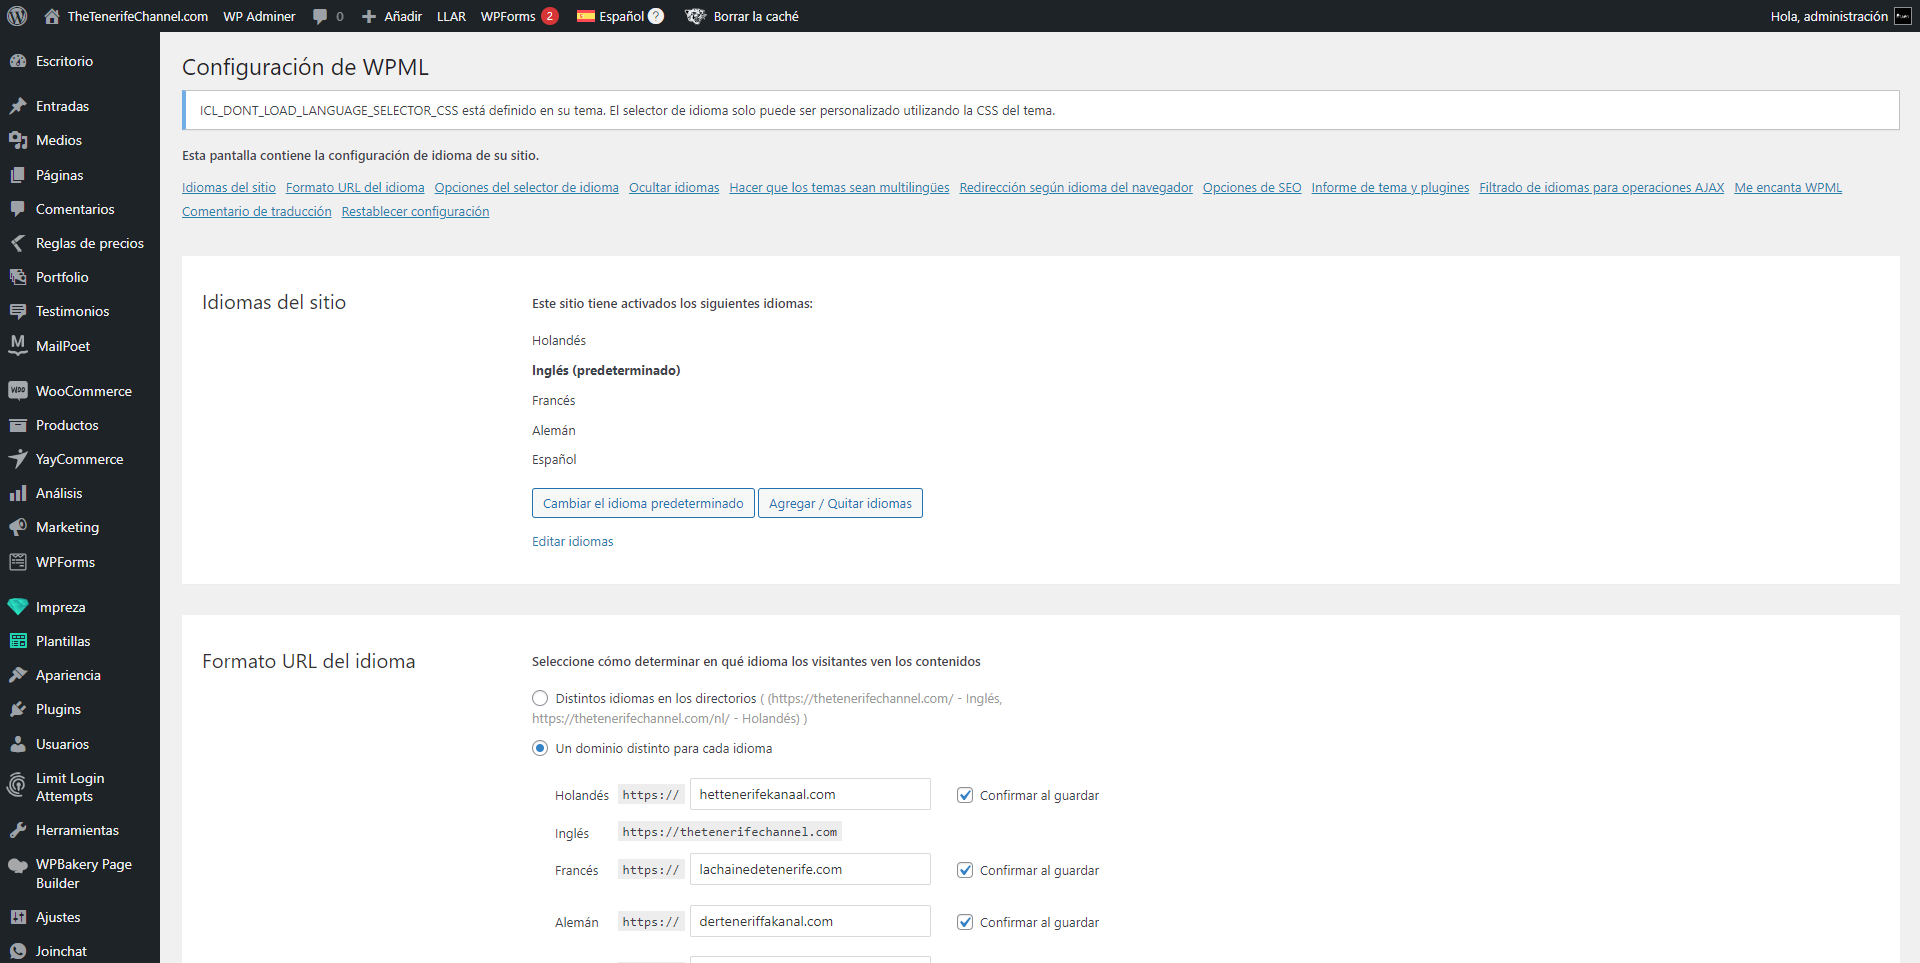
Task: Click Cambiar el idioma predeterminado button
Action: (x=643, y=503)
